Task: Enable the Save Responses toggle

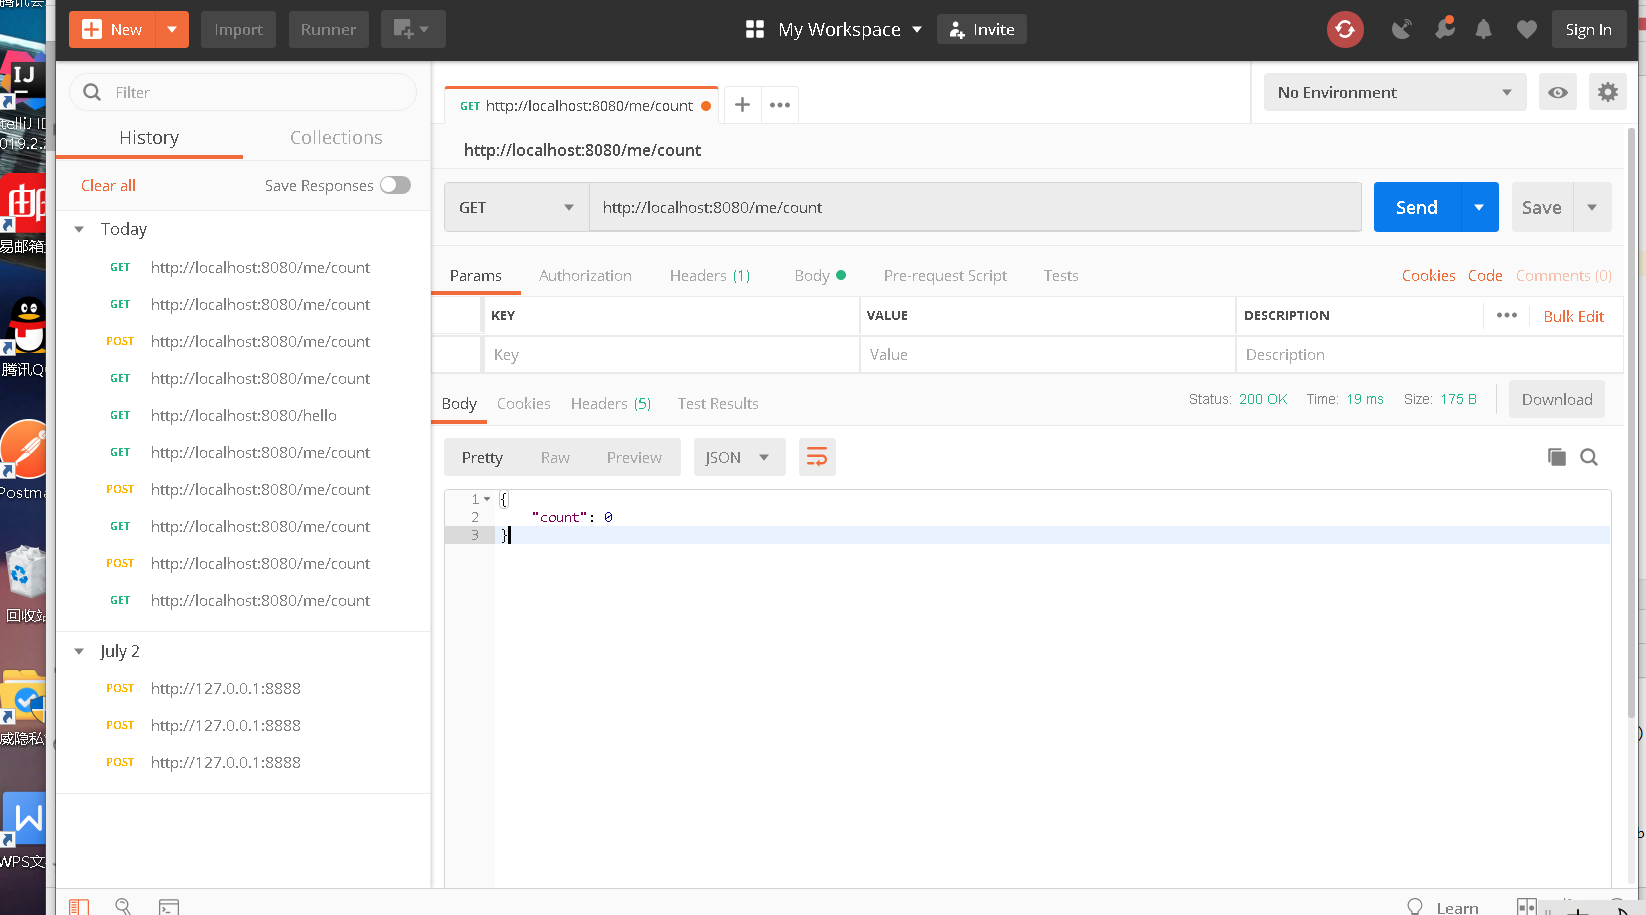Action: pos(395,185)
